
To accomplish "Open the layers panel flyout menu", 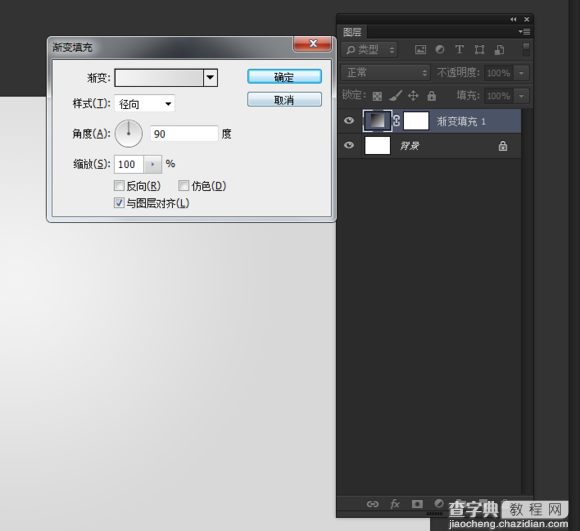I will [525, 32].
